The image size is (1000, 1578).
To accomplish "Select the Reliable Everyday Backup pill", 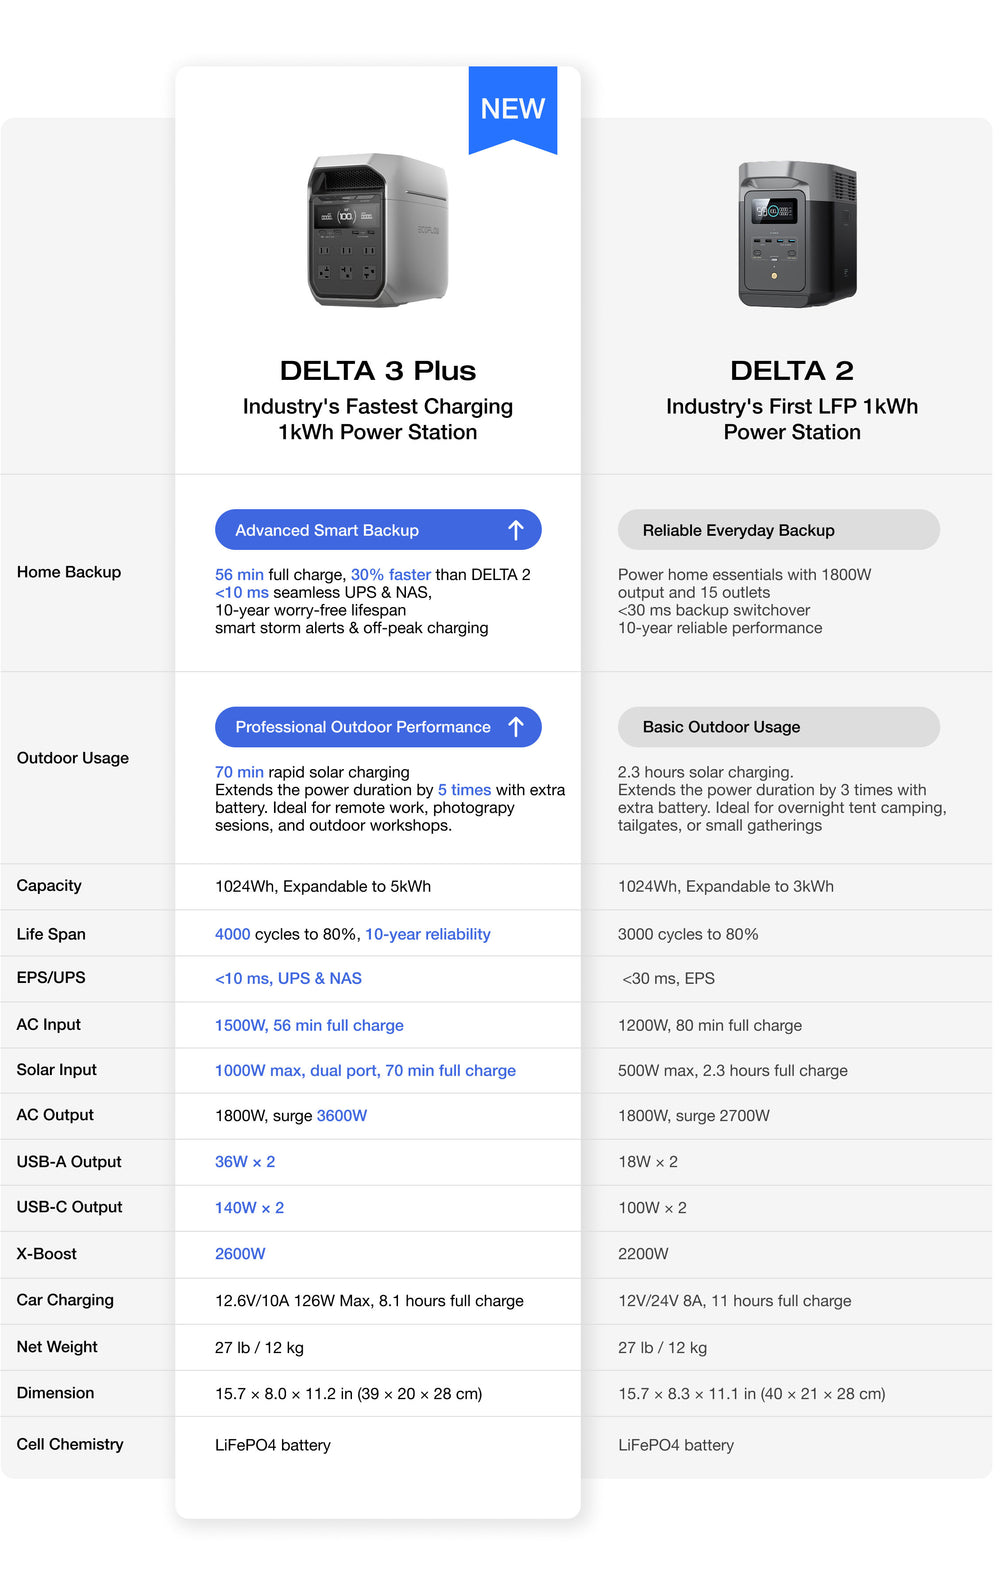I will coord(778,530).
